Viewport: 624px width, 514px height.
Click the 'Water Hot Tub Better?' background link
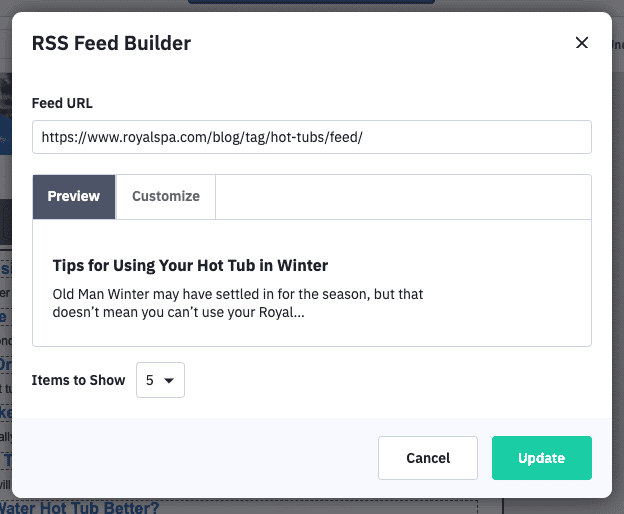[x=80, y=507]
